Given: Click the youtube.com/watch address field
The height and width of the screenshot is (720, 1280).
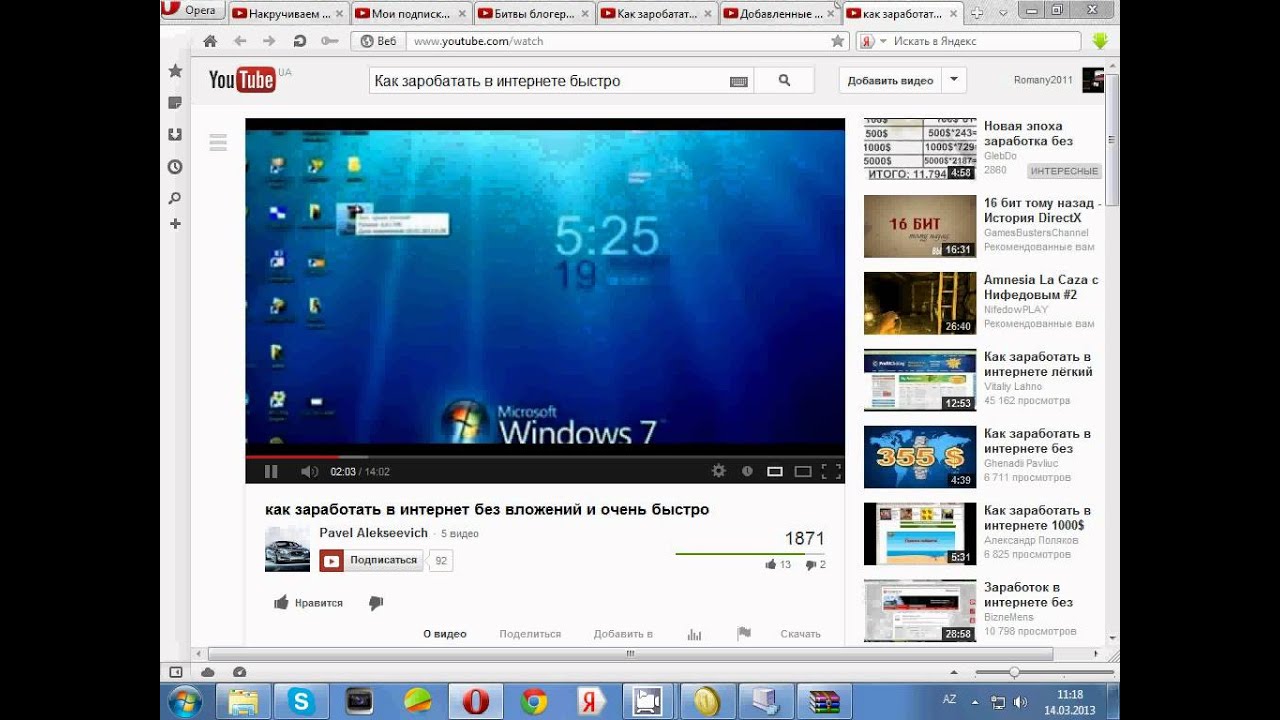Looking at the screenshot, I should click(x=618, y=41).
